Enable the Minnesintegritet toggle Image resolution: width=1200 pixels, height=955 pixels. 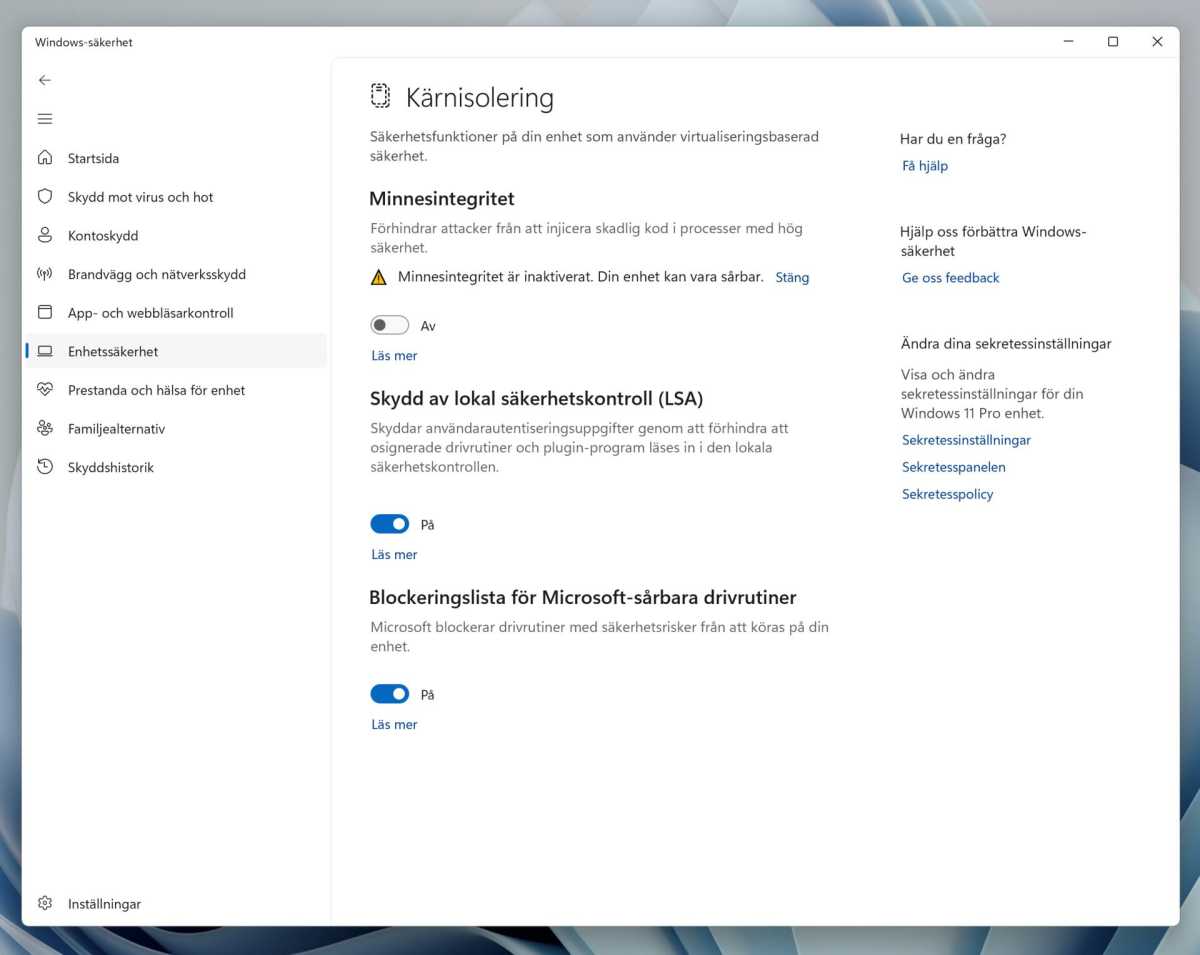point(389,325)
